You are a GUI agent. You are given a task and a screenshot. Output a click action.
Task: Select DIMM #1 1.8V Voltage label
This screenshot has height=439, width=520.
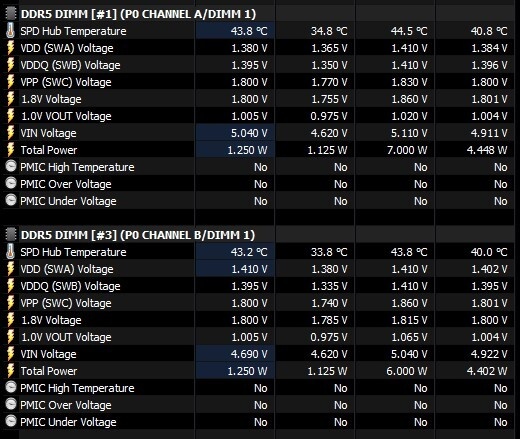click(51, 99)
